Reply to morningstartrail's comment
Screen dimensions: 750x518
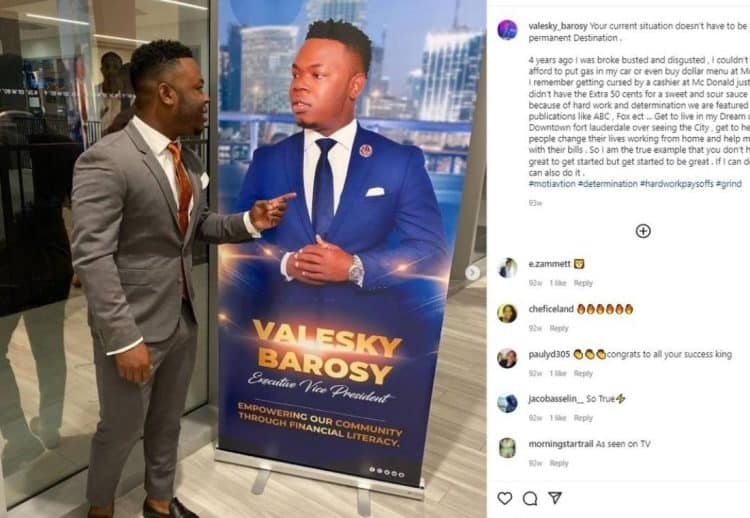(559, 463)
